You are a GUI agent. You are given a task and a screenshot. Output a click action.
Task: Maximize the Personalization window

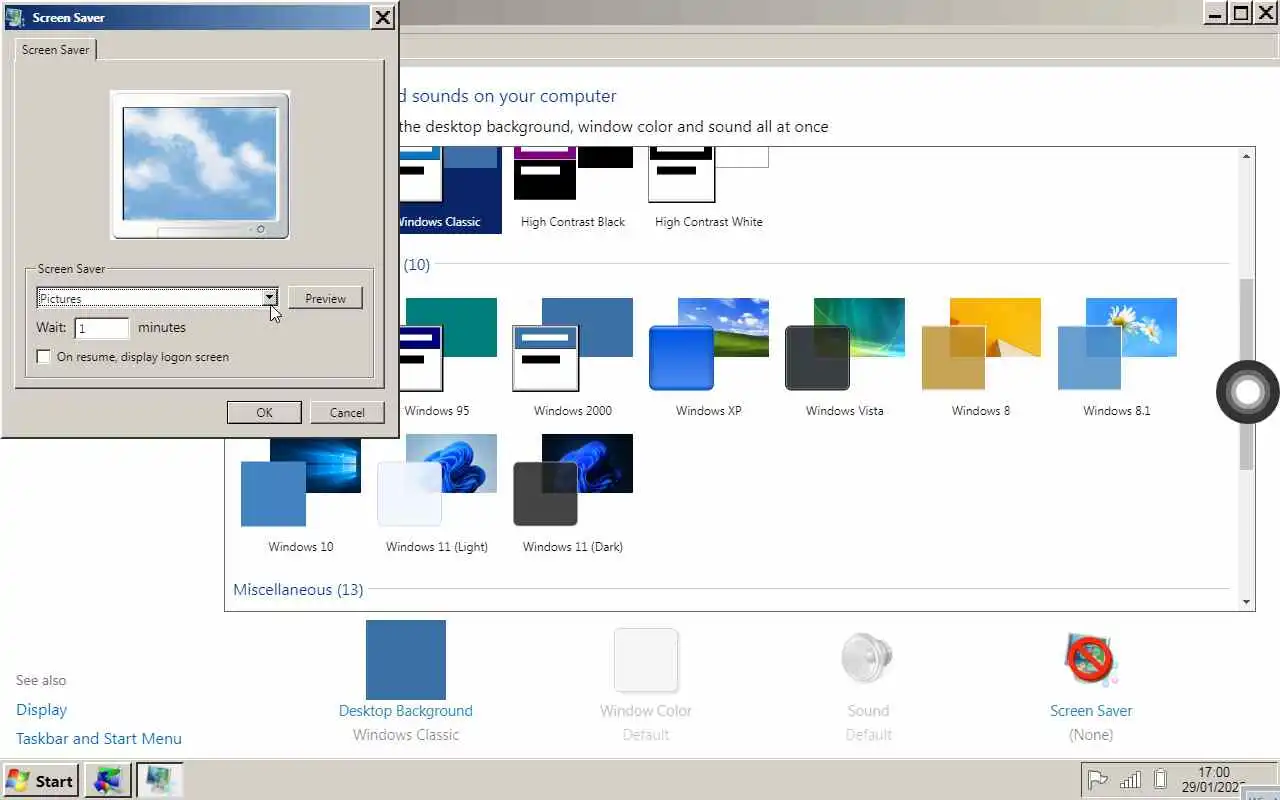tap(1240, 13)
